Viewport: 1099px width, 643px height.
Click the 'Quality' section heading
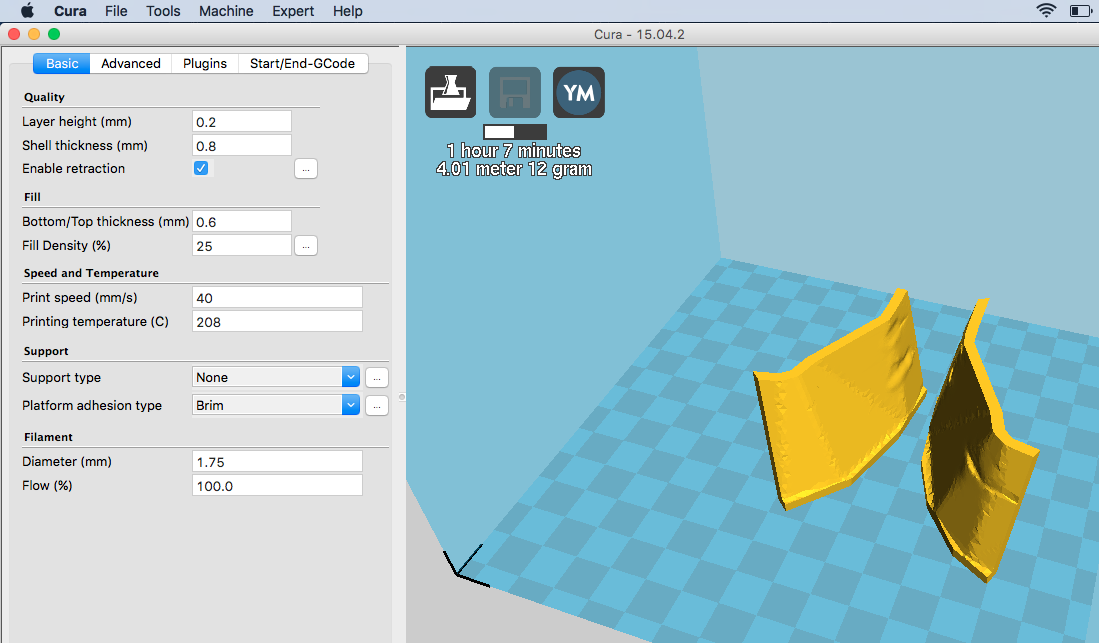pyautogui.click(x=44, y=97)
